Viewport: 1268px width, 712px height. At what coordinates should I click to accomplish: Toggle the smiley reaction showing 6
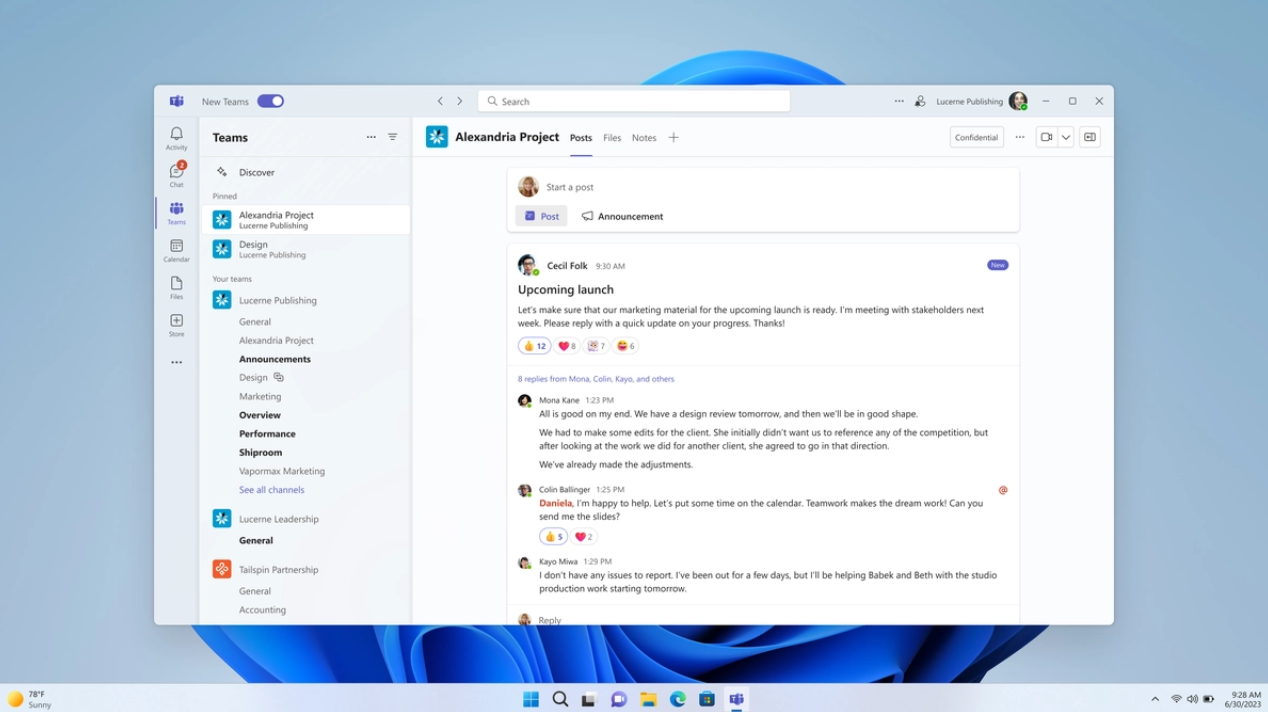625,346
